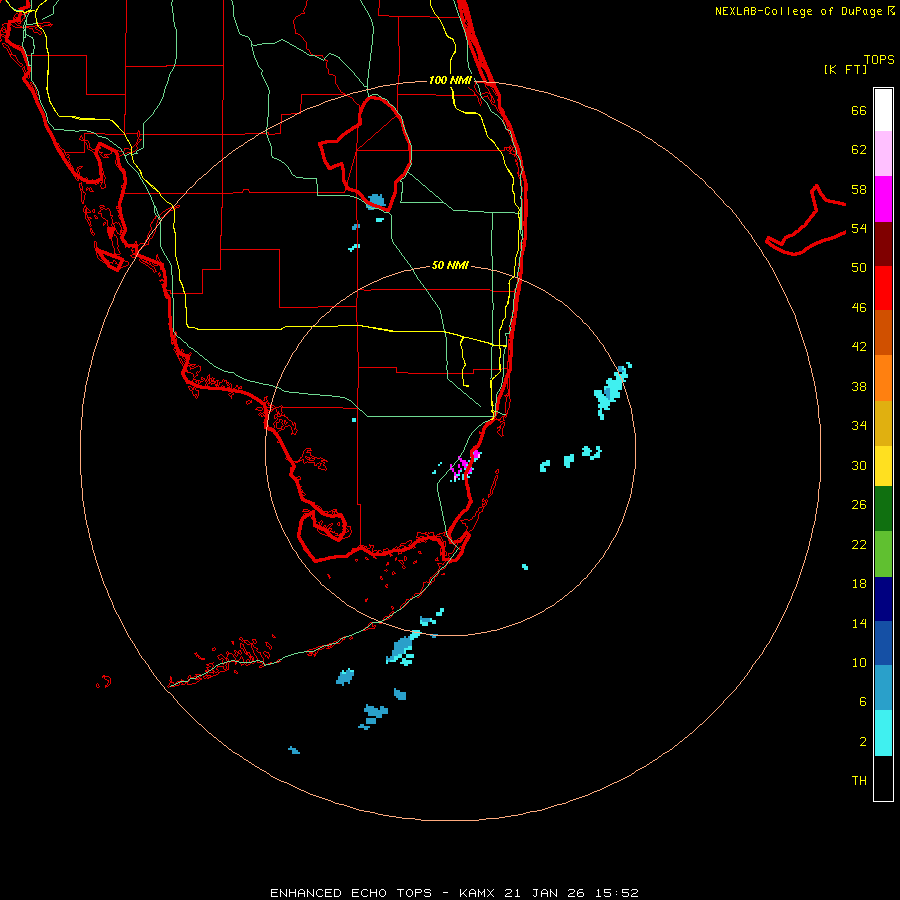Click the 100 NMI range ring label

click(451, 80)
